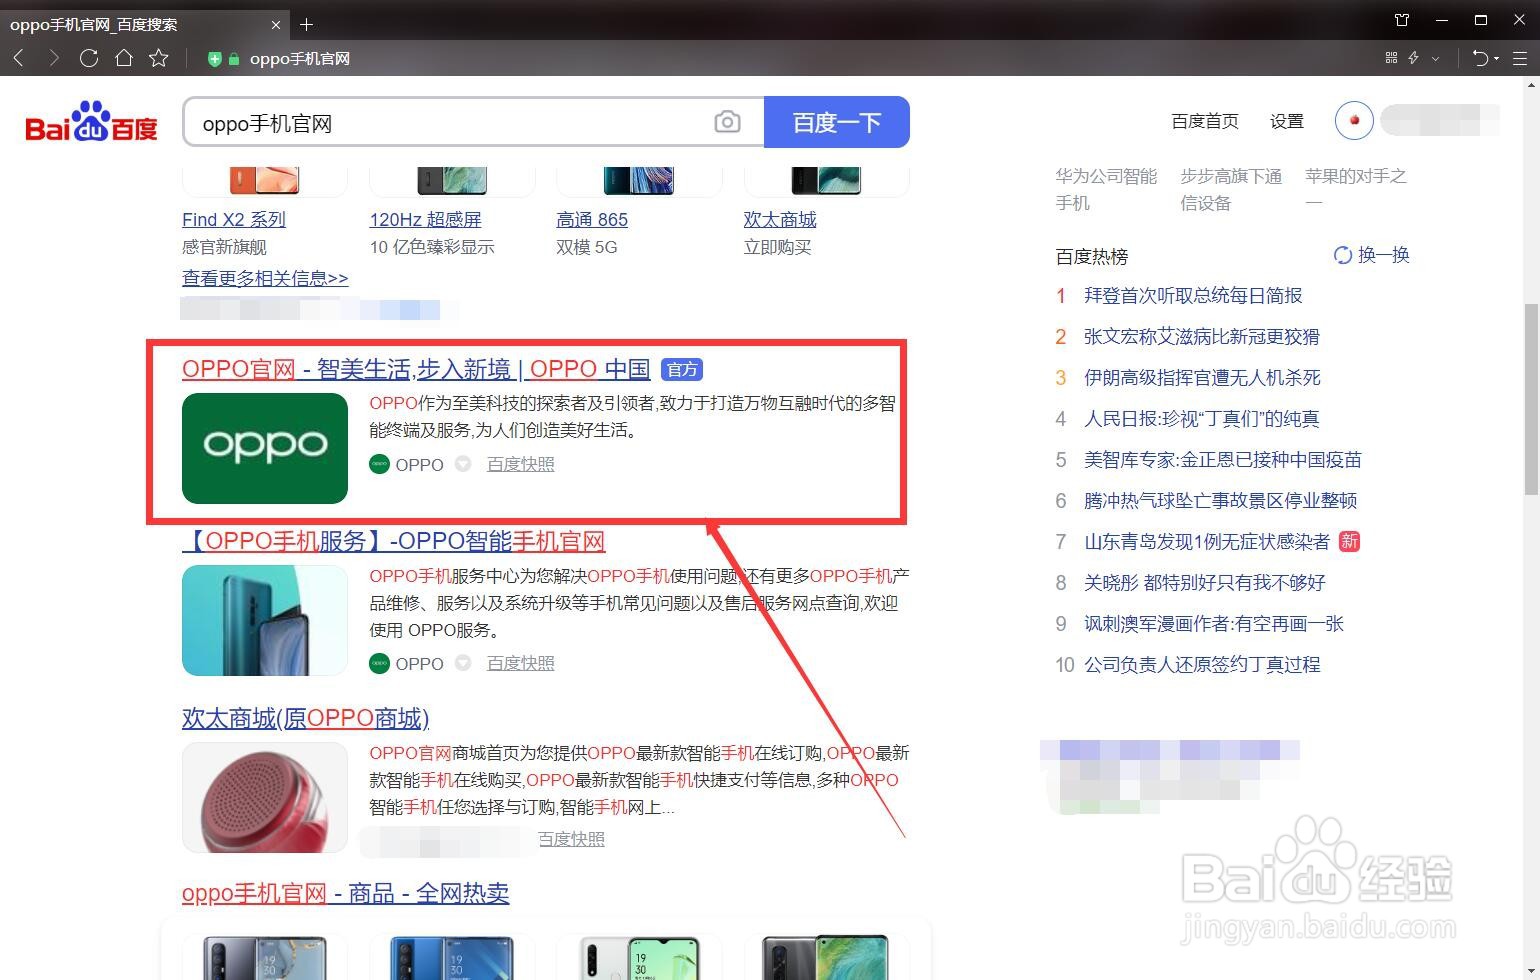Open hot item 腾冲热气球坠亡事故景区停业整顿
This screenshot has width=1540, height=980.
1221,500
